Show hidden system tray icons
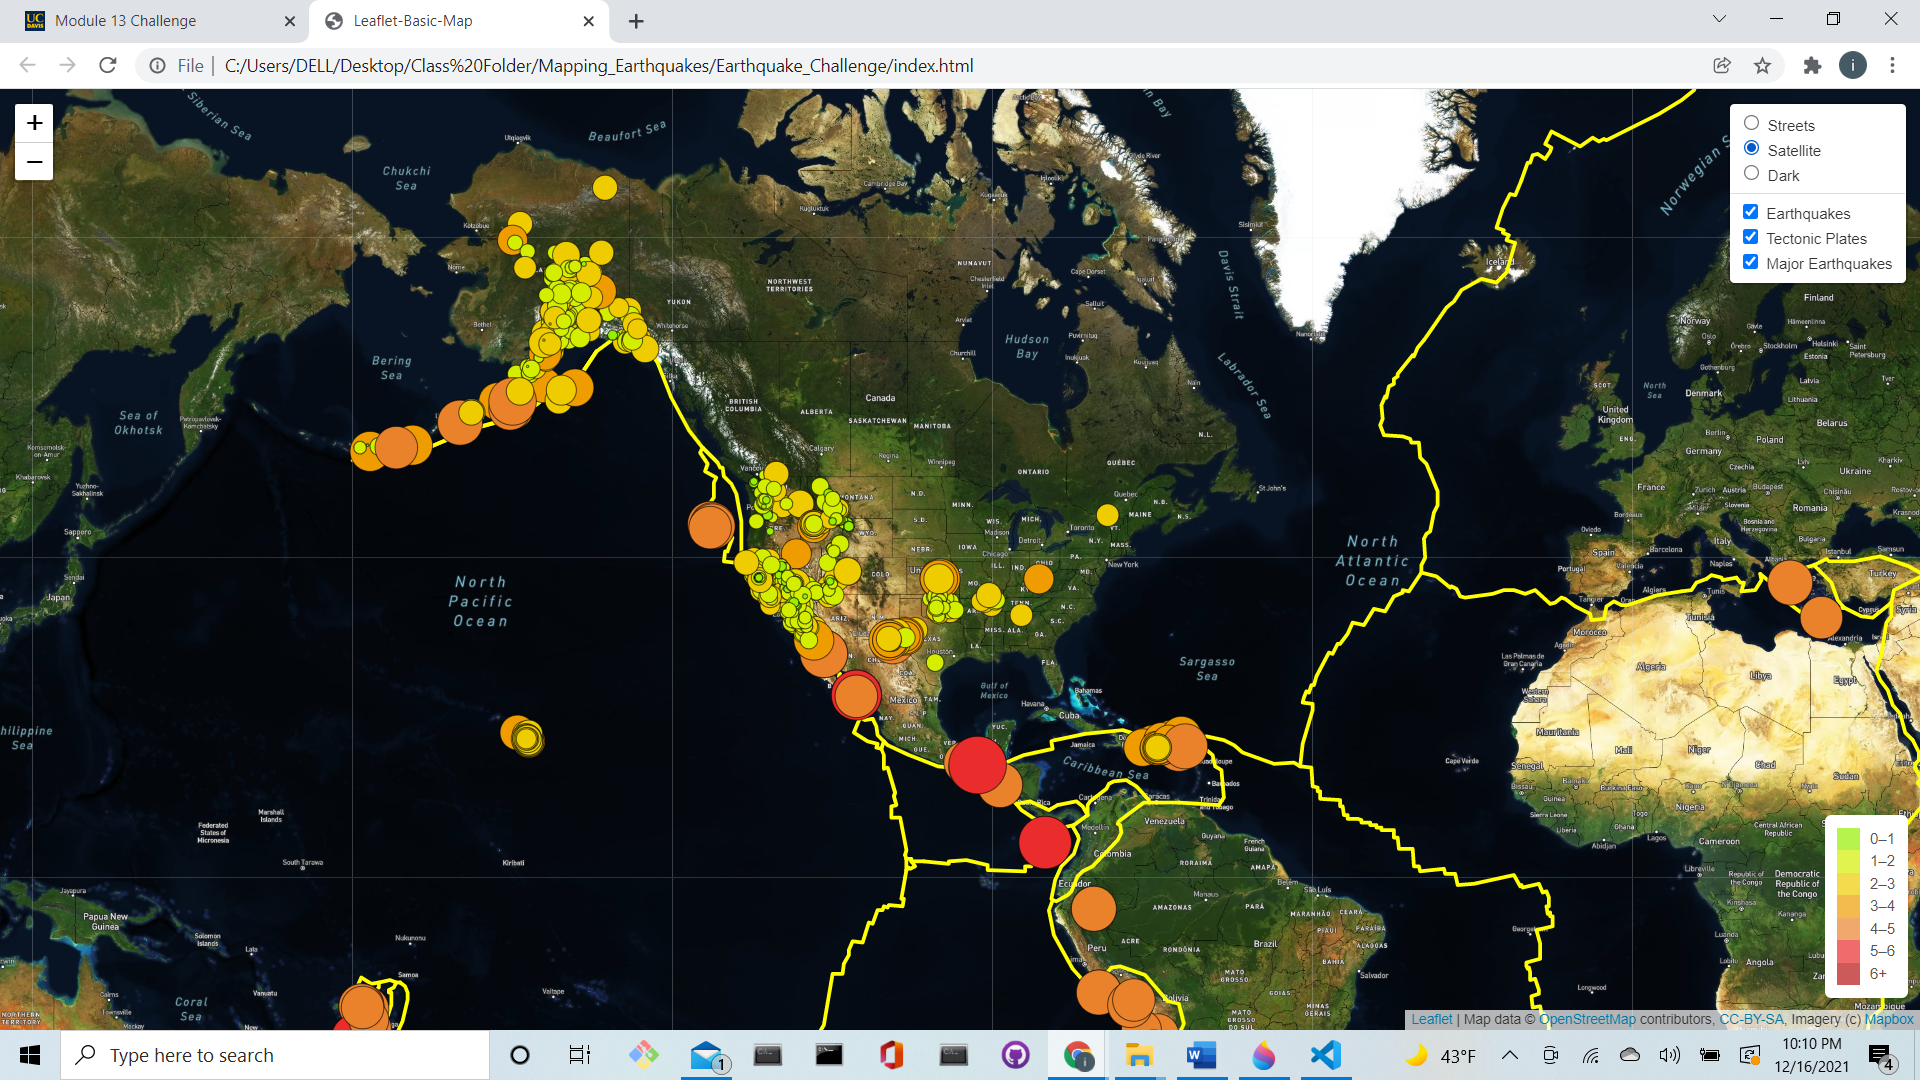Viewport: 1920px width, 1080px height. click(x=1510, y=1055)
